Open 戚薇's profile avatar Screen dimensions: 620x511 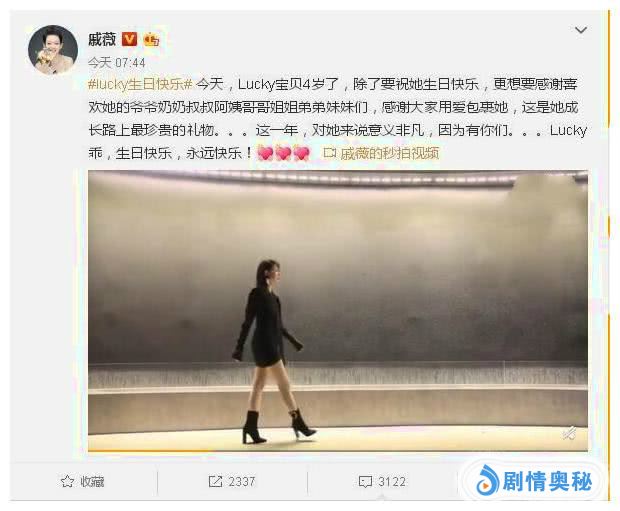coord(53,50)
